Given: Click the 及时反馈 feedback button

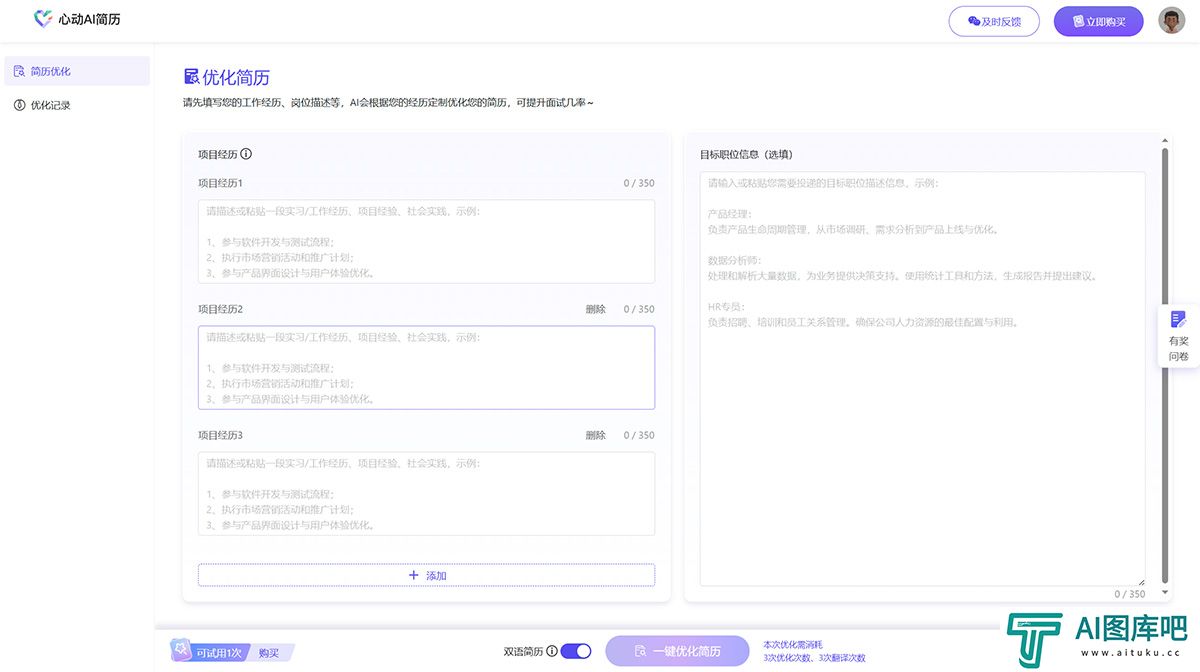Looking at the screenshot, I should (994, 21).
